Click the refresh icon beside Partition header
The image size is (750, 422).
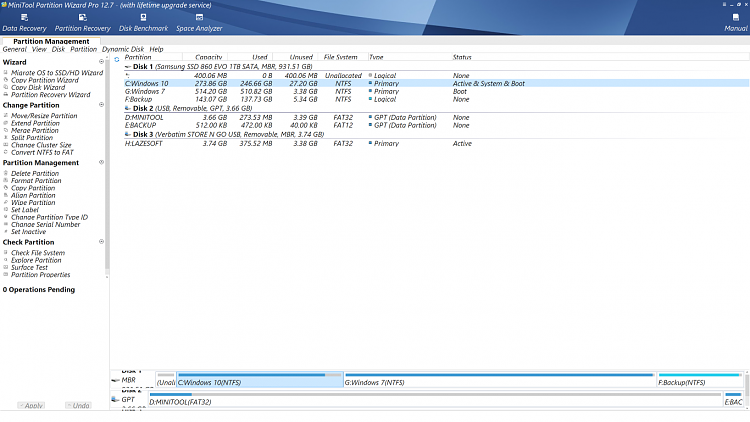point(117,59)
